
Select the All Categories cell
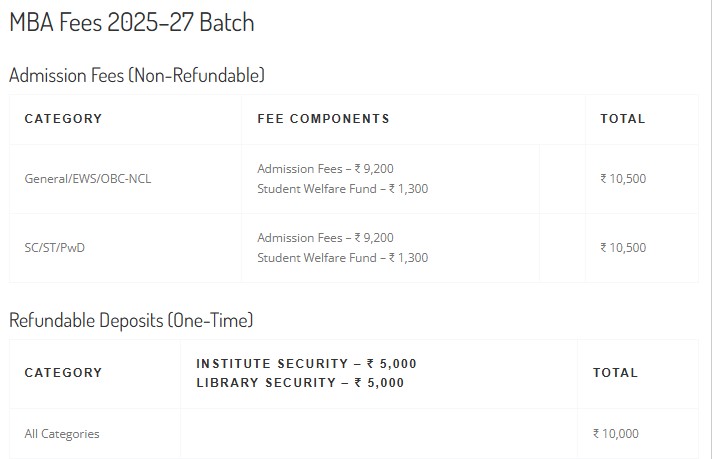pos(62,434)
